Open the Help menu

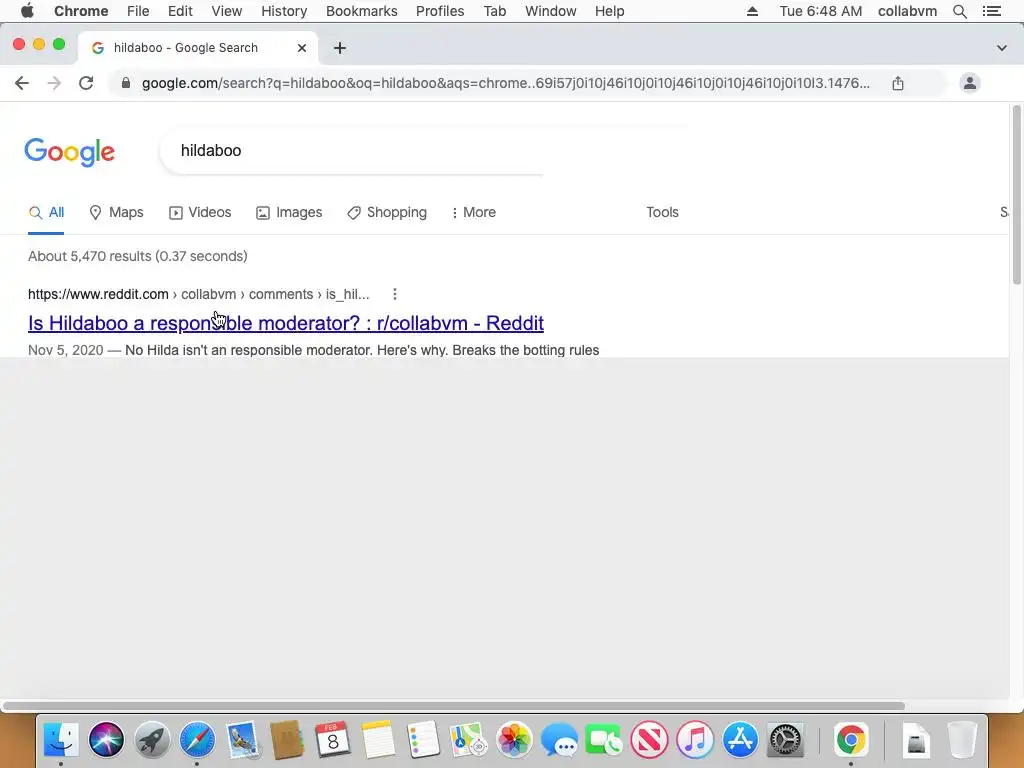pyautogui.click(x=609, y=11)
